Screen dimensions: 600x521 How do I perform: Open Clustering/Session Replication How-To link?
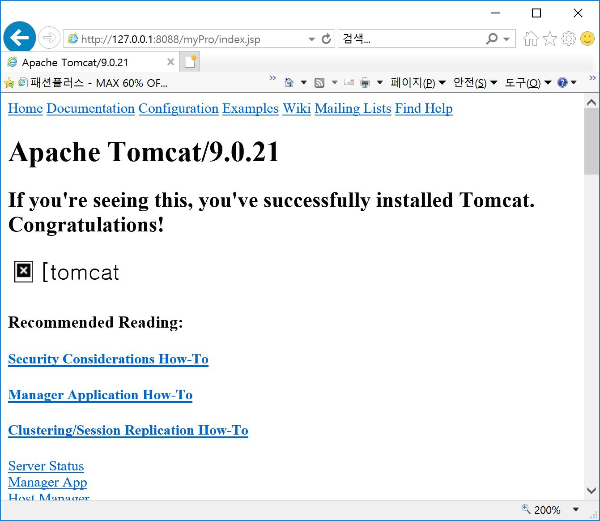(x=128, y=431)
